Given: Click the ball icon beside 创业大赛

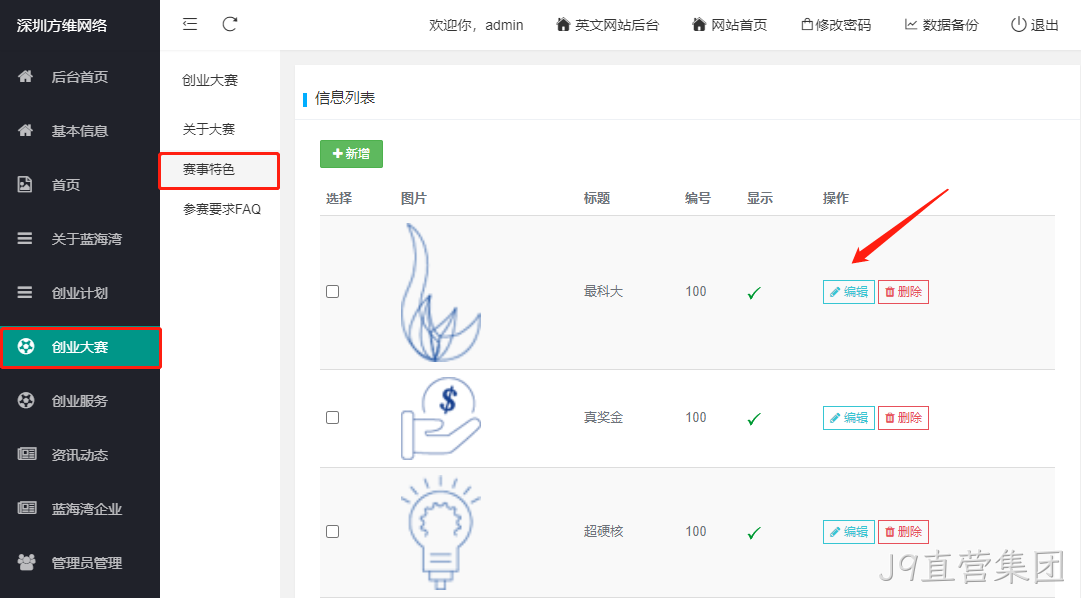Looking at the screenshot, I should (x=26, y=346).
